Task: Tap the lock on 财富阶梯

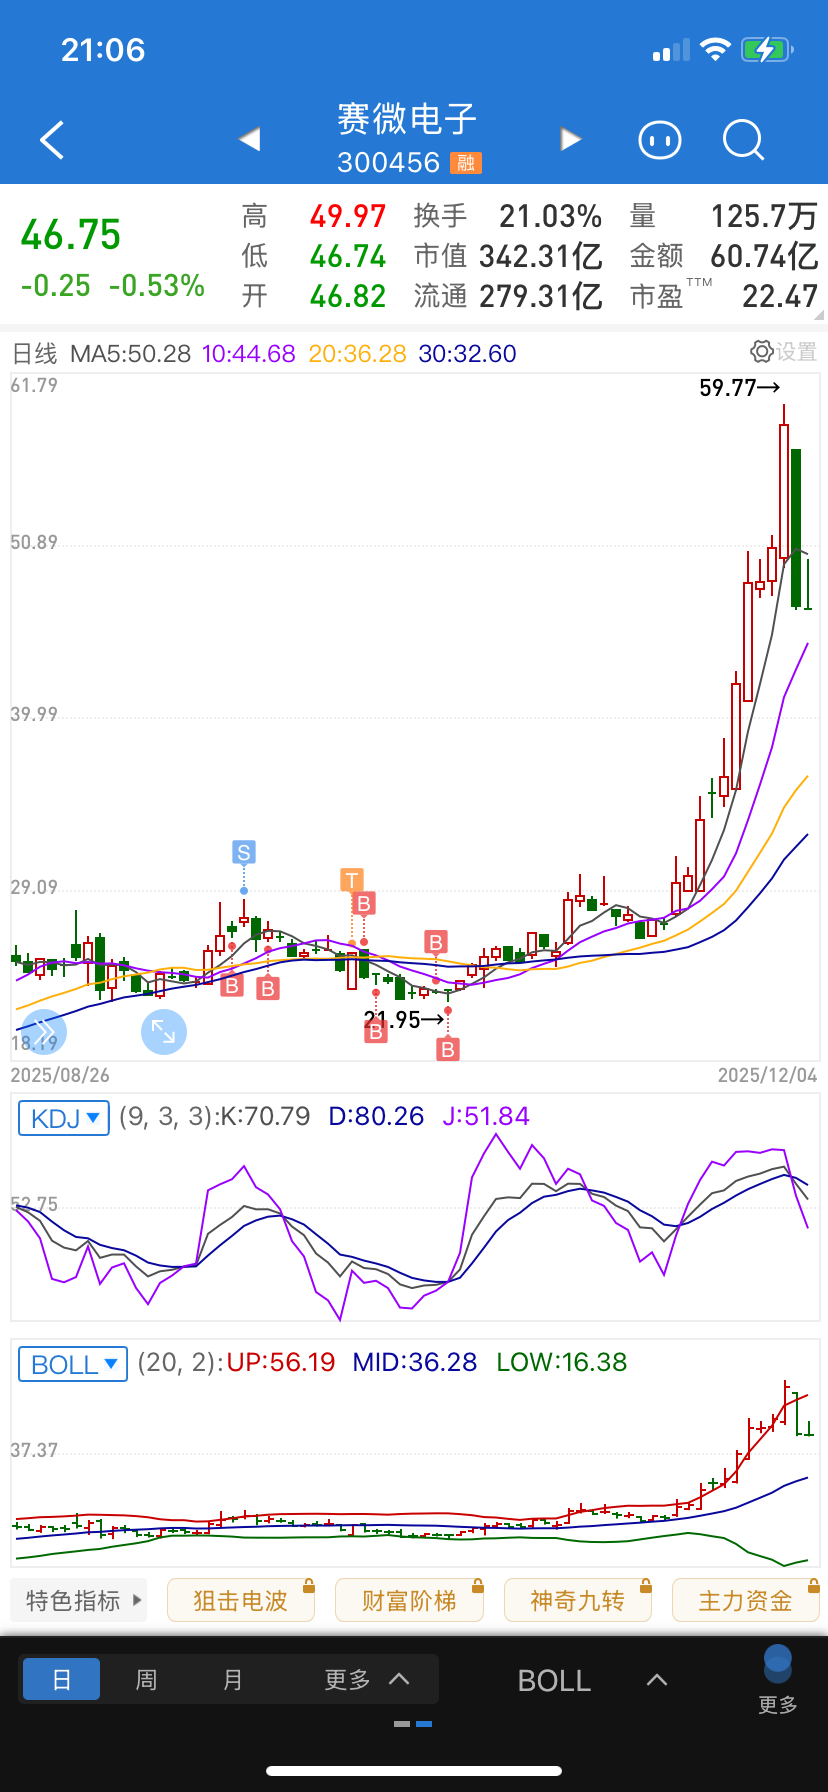Action: pyautogui.click(x=478, y=1586)
